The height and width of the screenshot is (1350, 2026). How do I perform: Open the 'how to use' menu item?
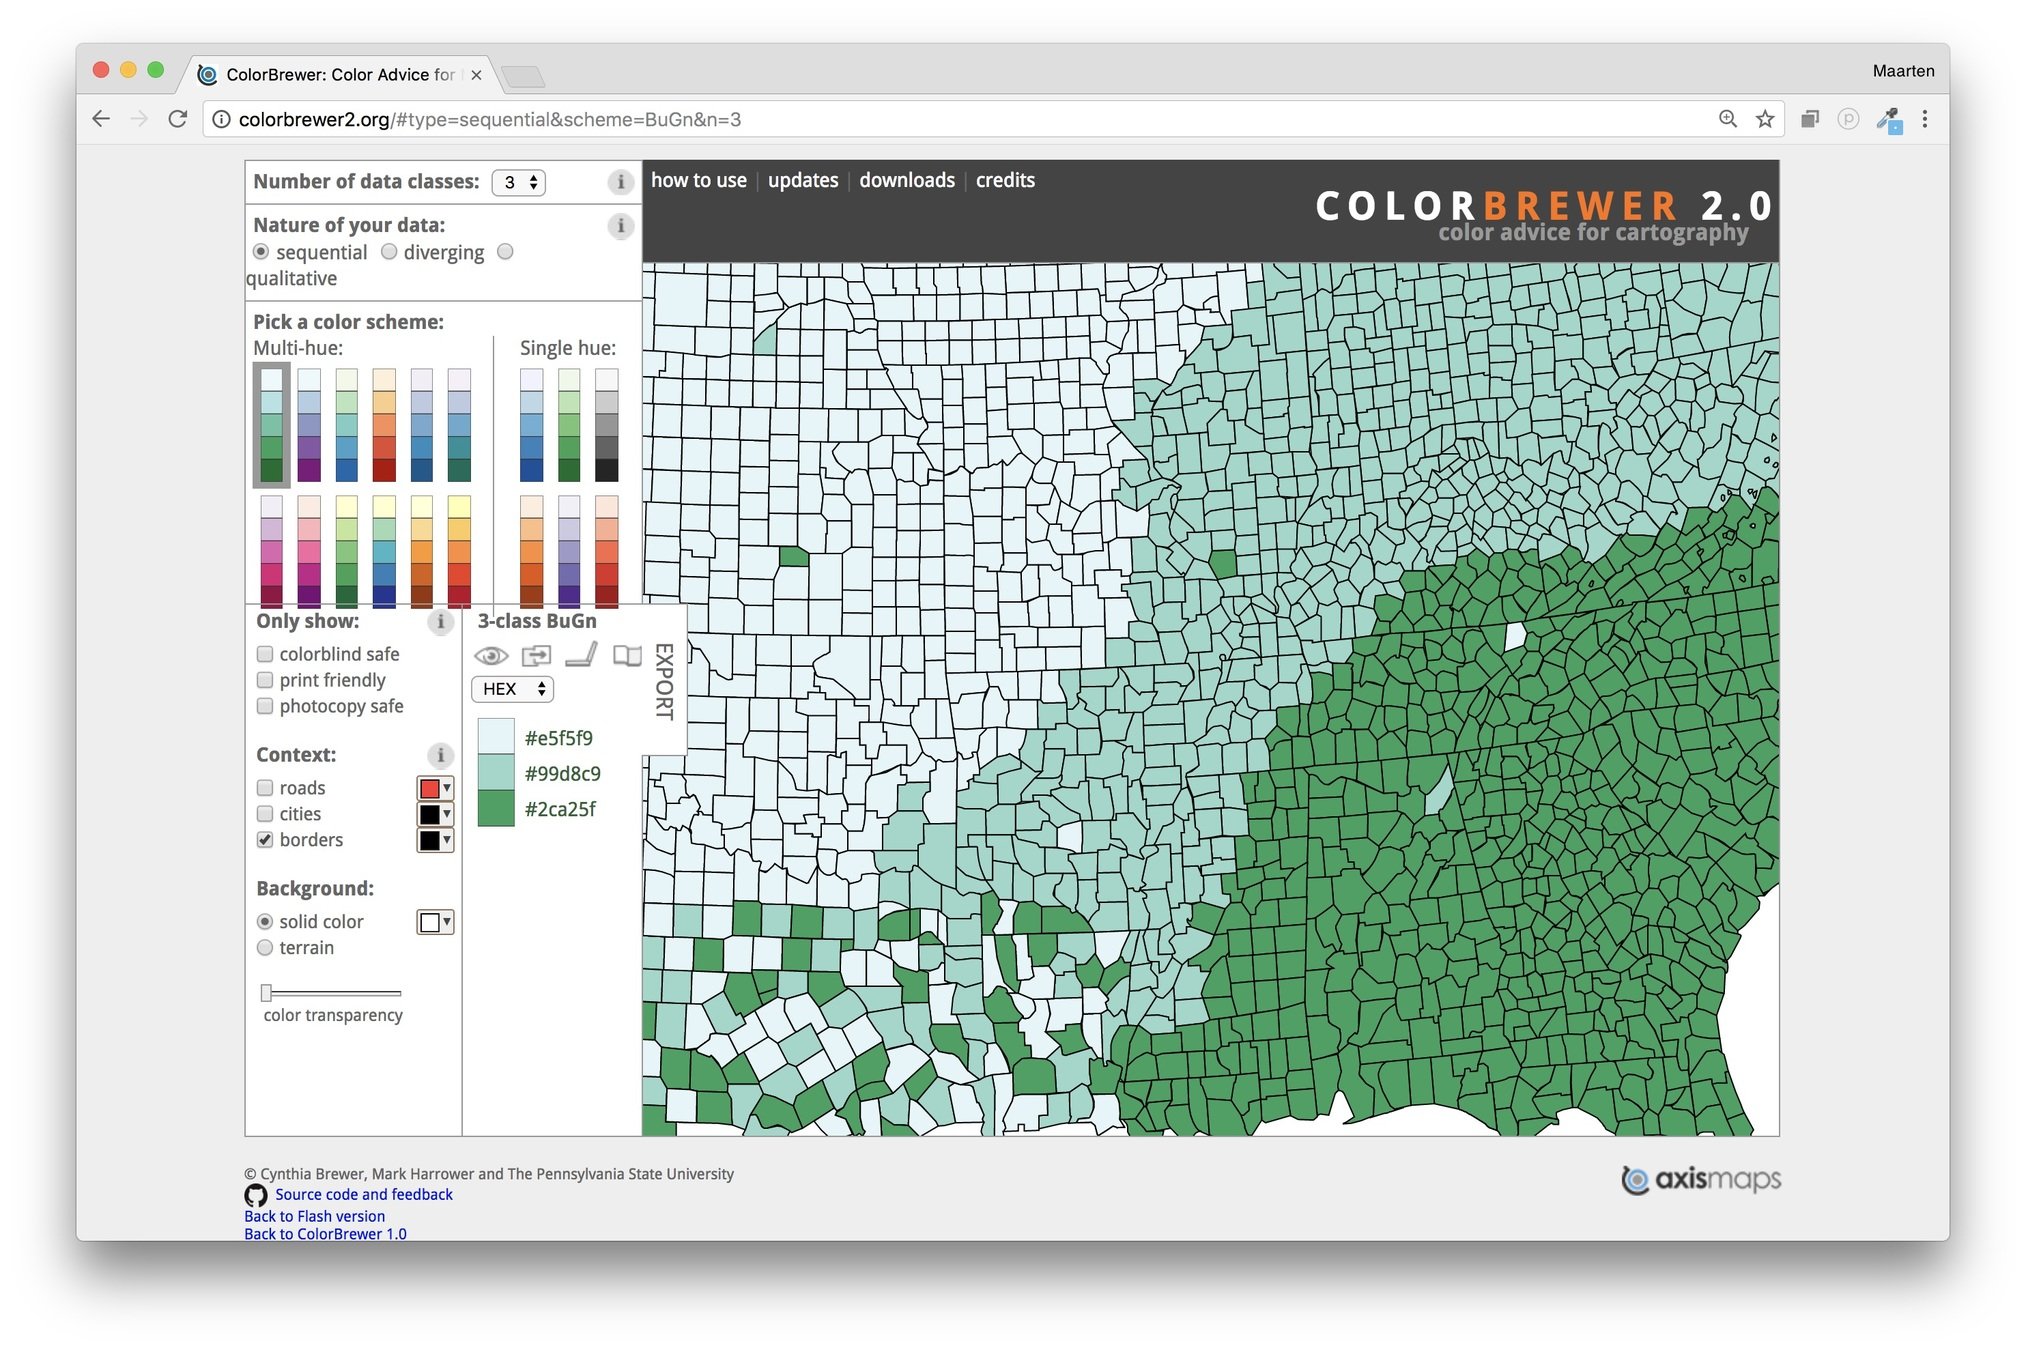(698, 181)
